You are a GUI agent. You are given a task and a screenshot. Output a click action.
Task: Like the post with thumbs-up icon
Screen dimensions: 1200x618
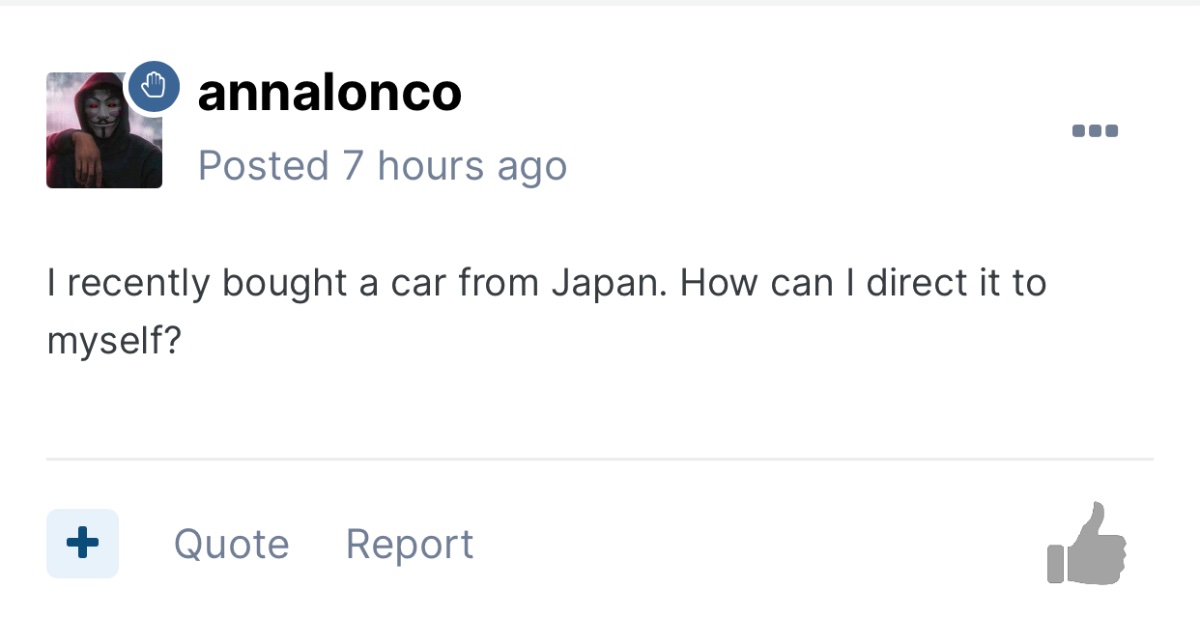pos(1087,544)
